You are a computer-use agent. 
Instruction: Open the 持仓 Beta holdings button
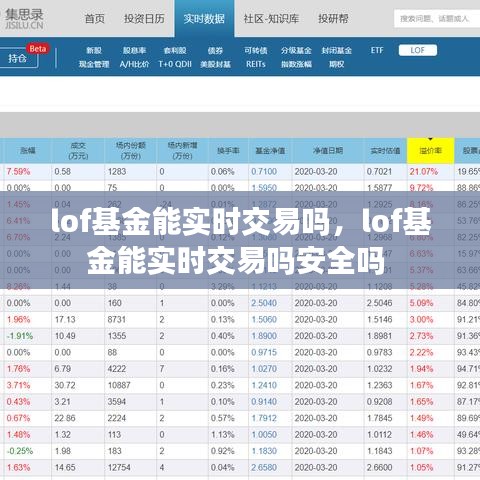coord(19,58)
